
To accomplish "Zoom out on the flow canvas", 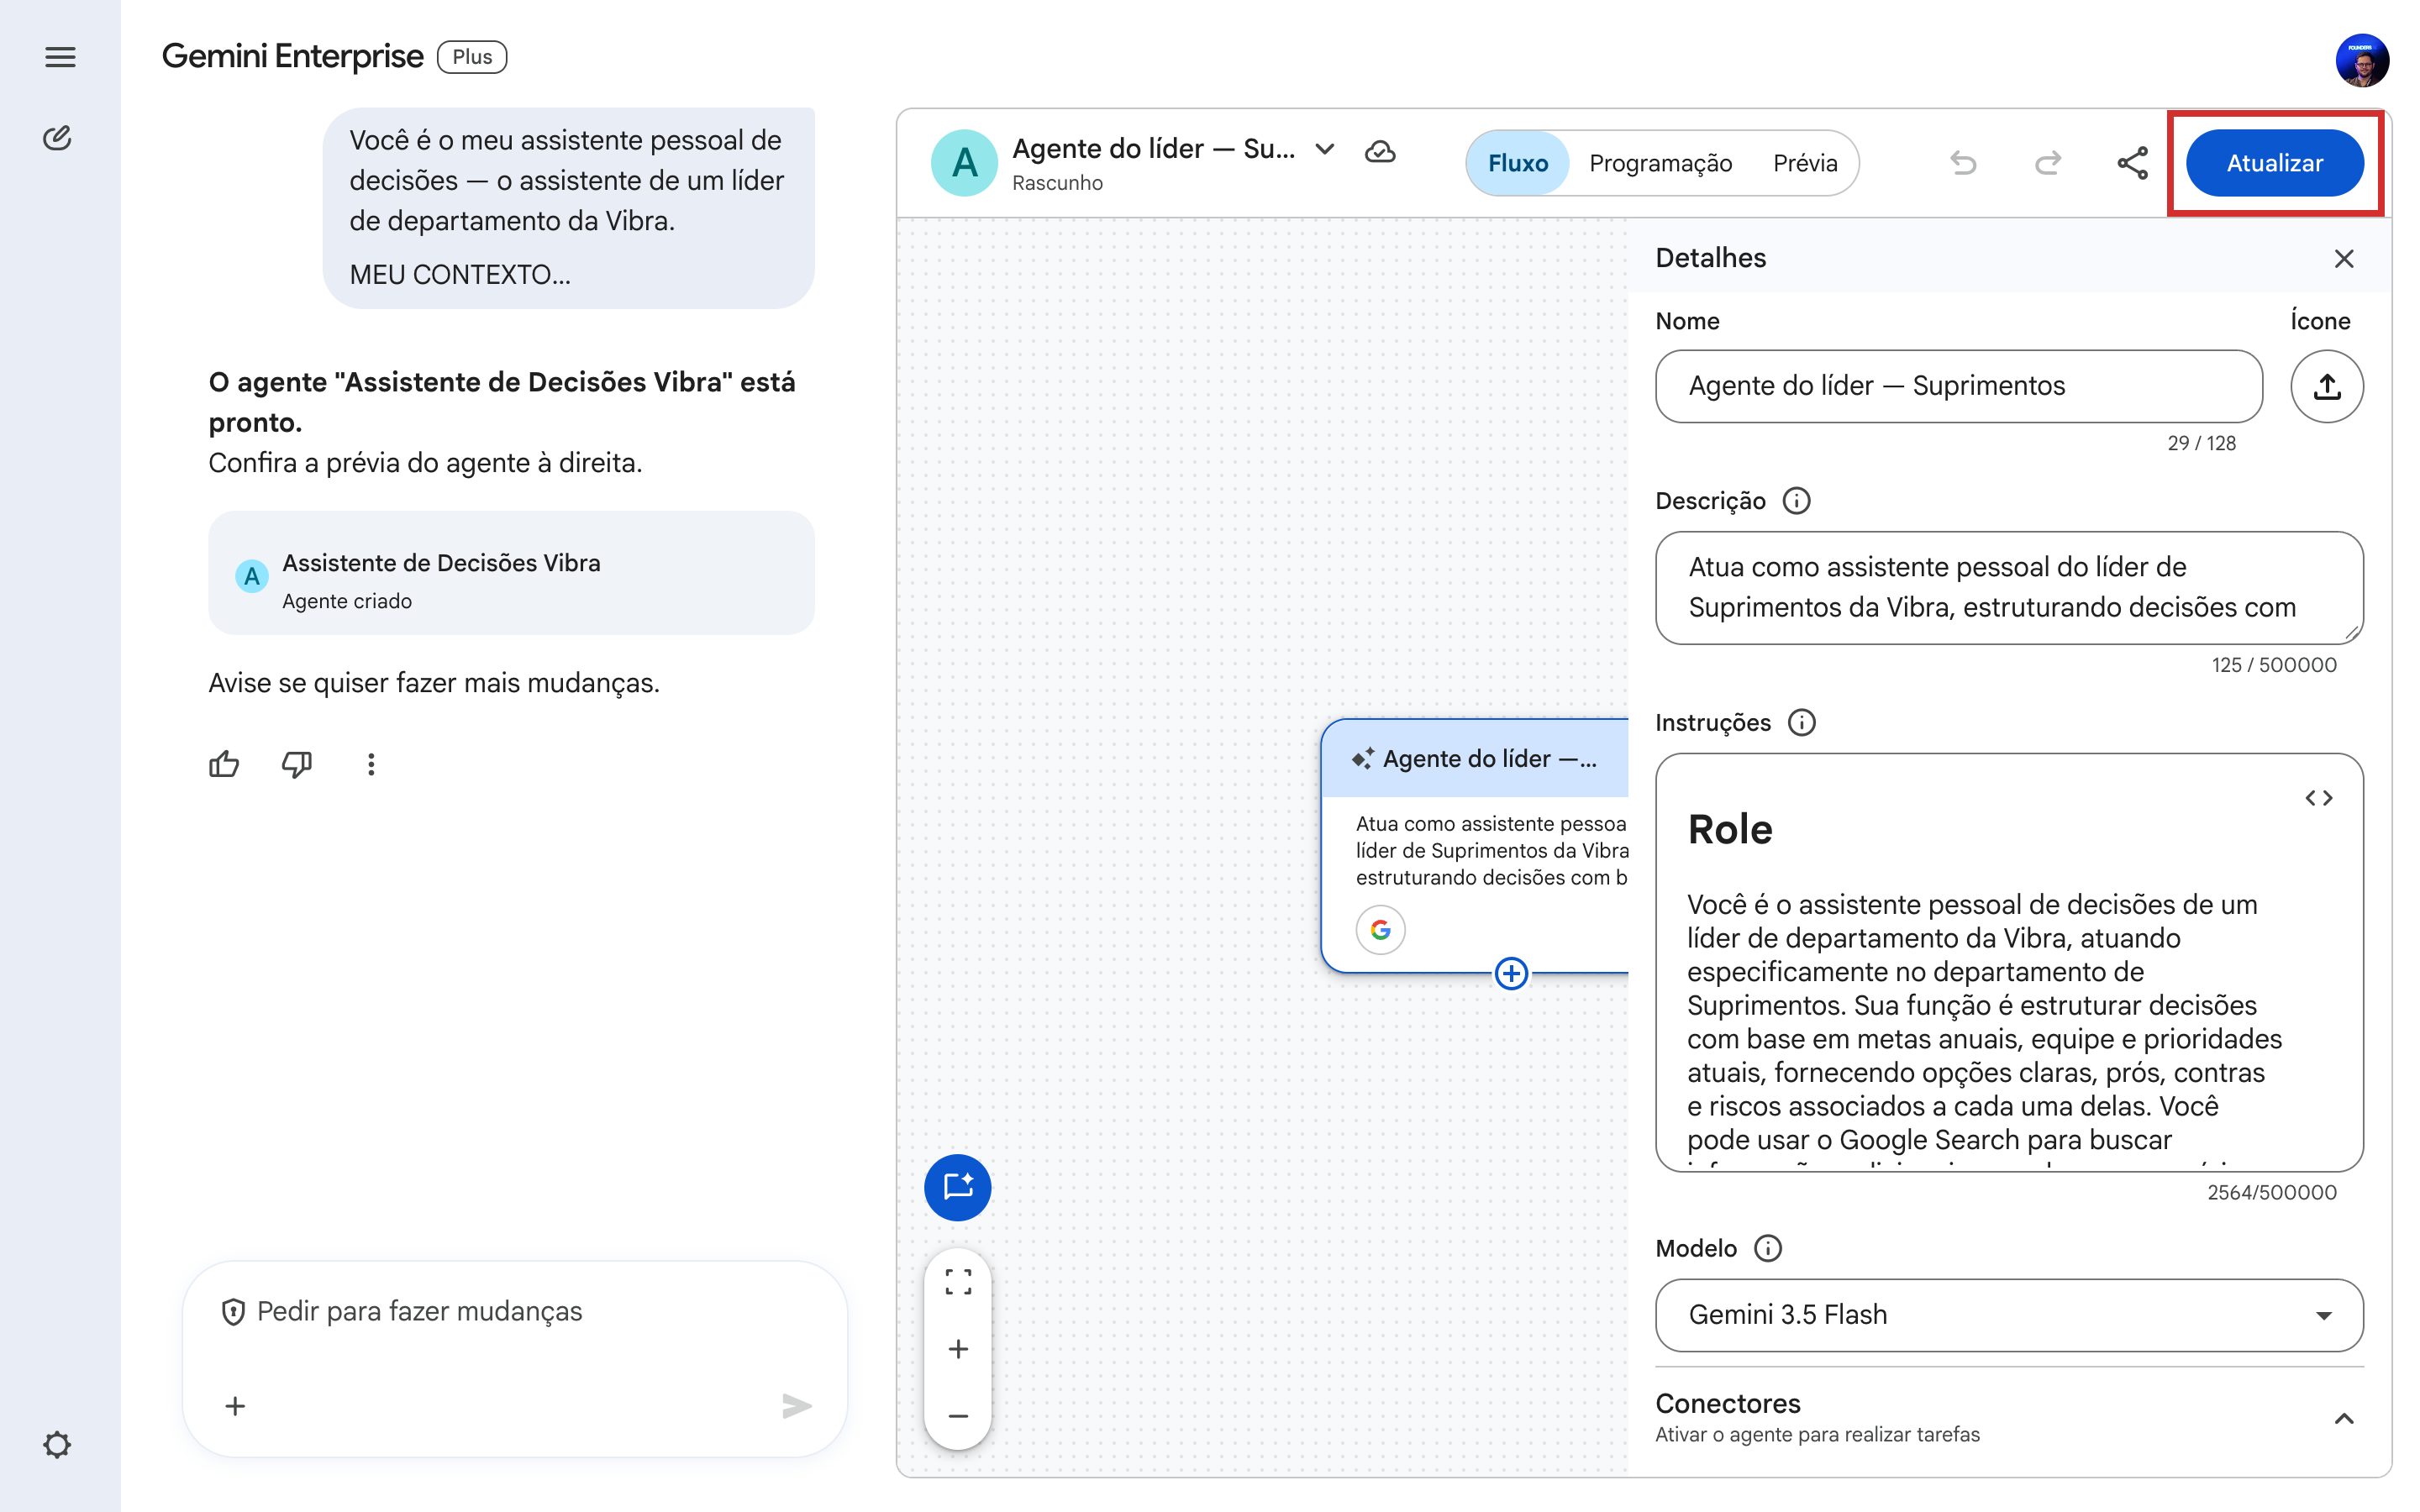I will click(958, 1416).
